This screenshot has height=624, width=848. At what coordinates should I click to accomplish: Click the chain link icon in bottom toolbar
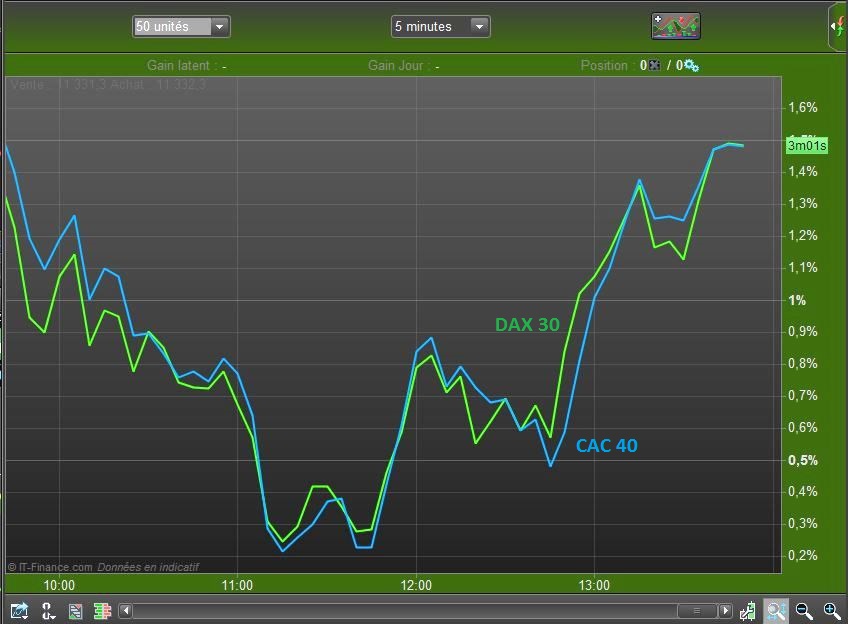tap(48, 611)
